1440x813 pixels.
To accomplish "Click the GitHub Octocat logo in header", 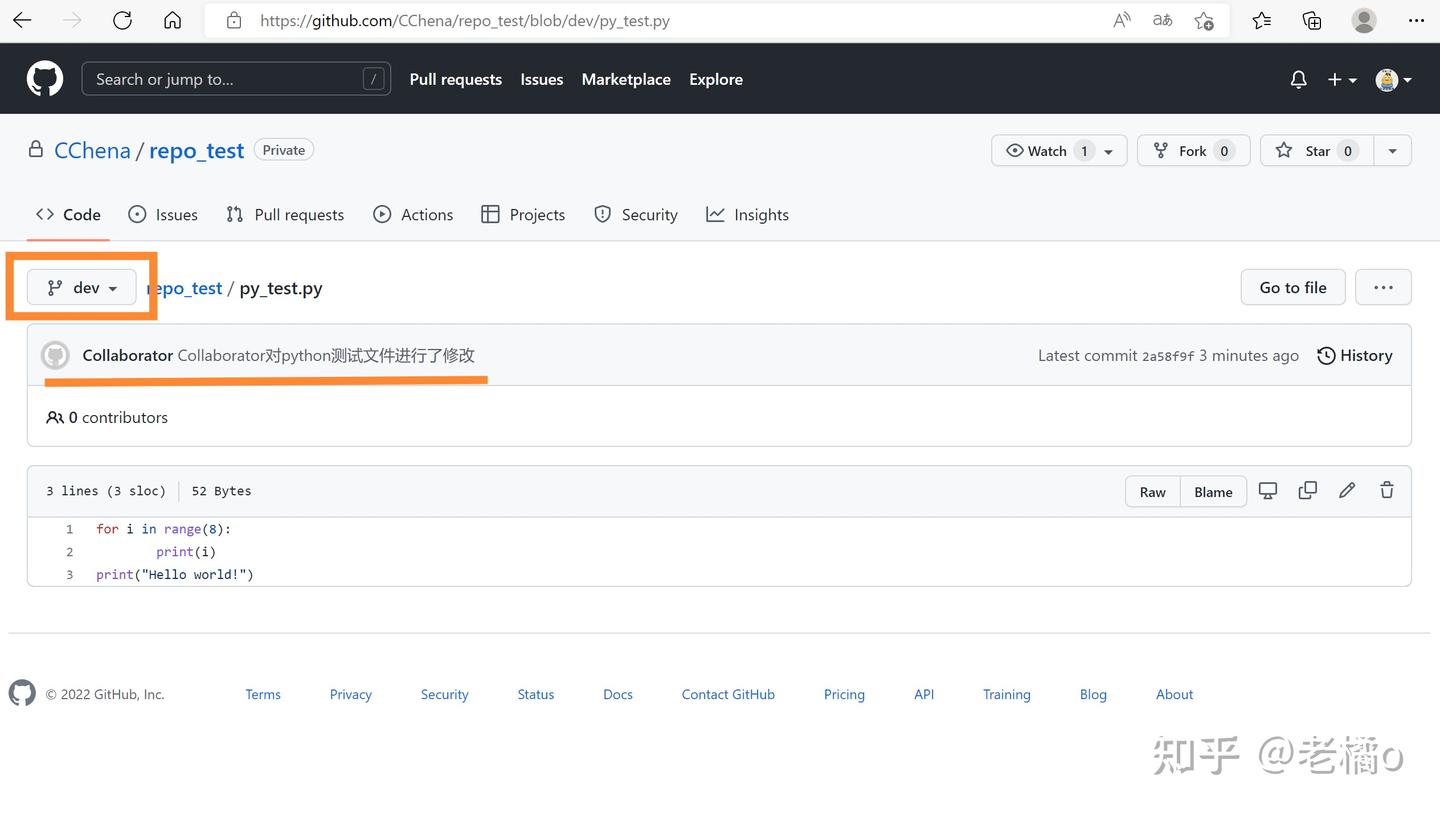I will [x=45, y=79].
